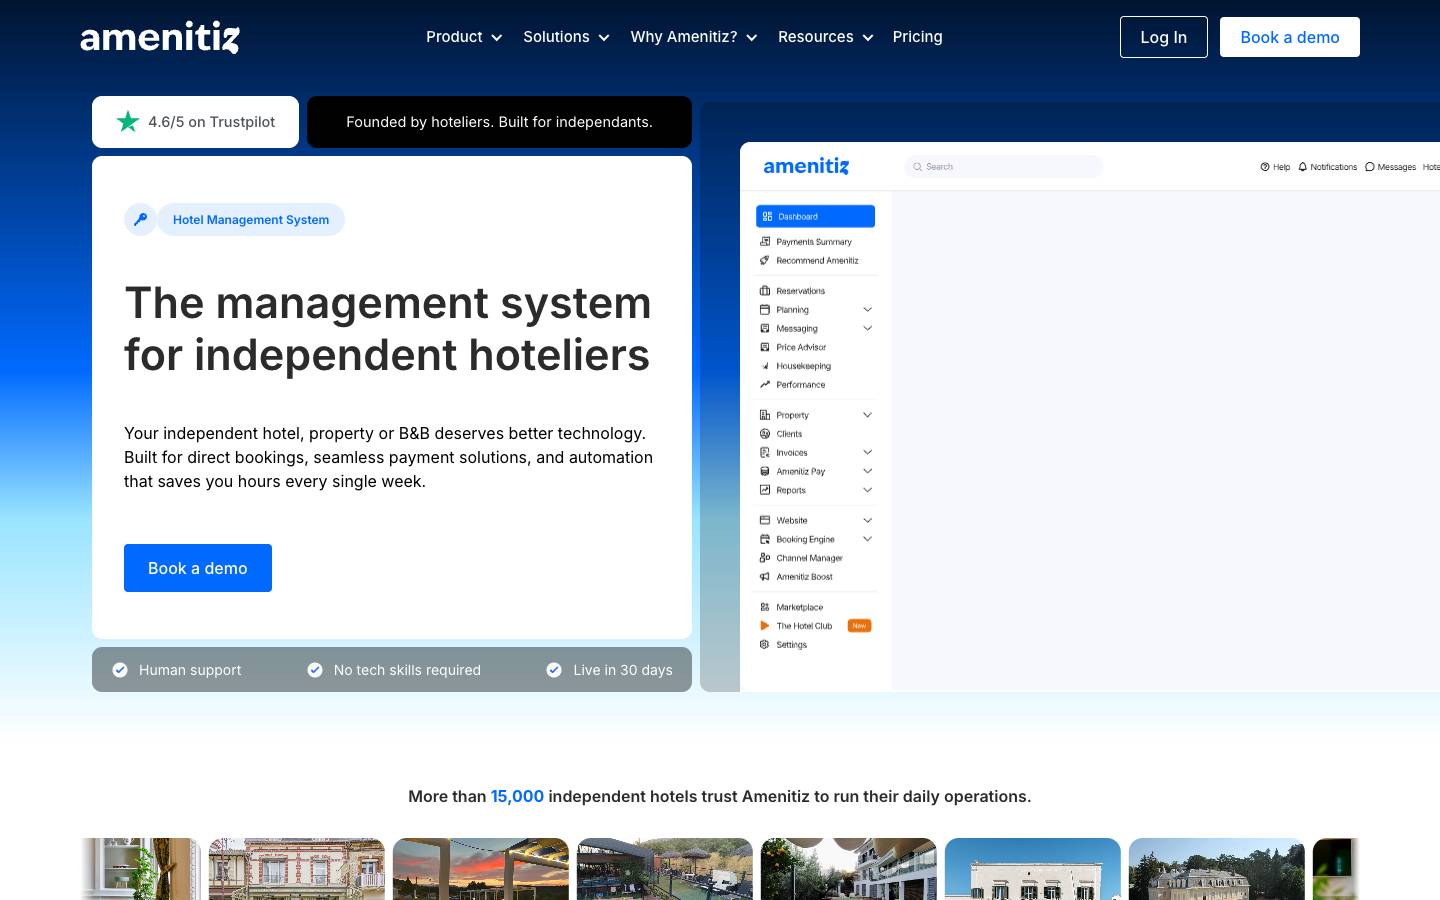Screen dimensions: 1440x900
Task: Expand the Reports section chevron
Action: tap(868, 490)
